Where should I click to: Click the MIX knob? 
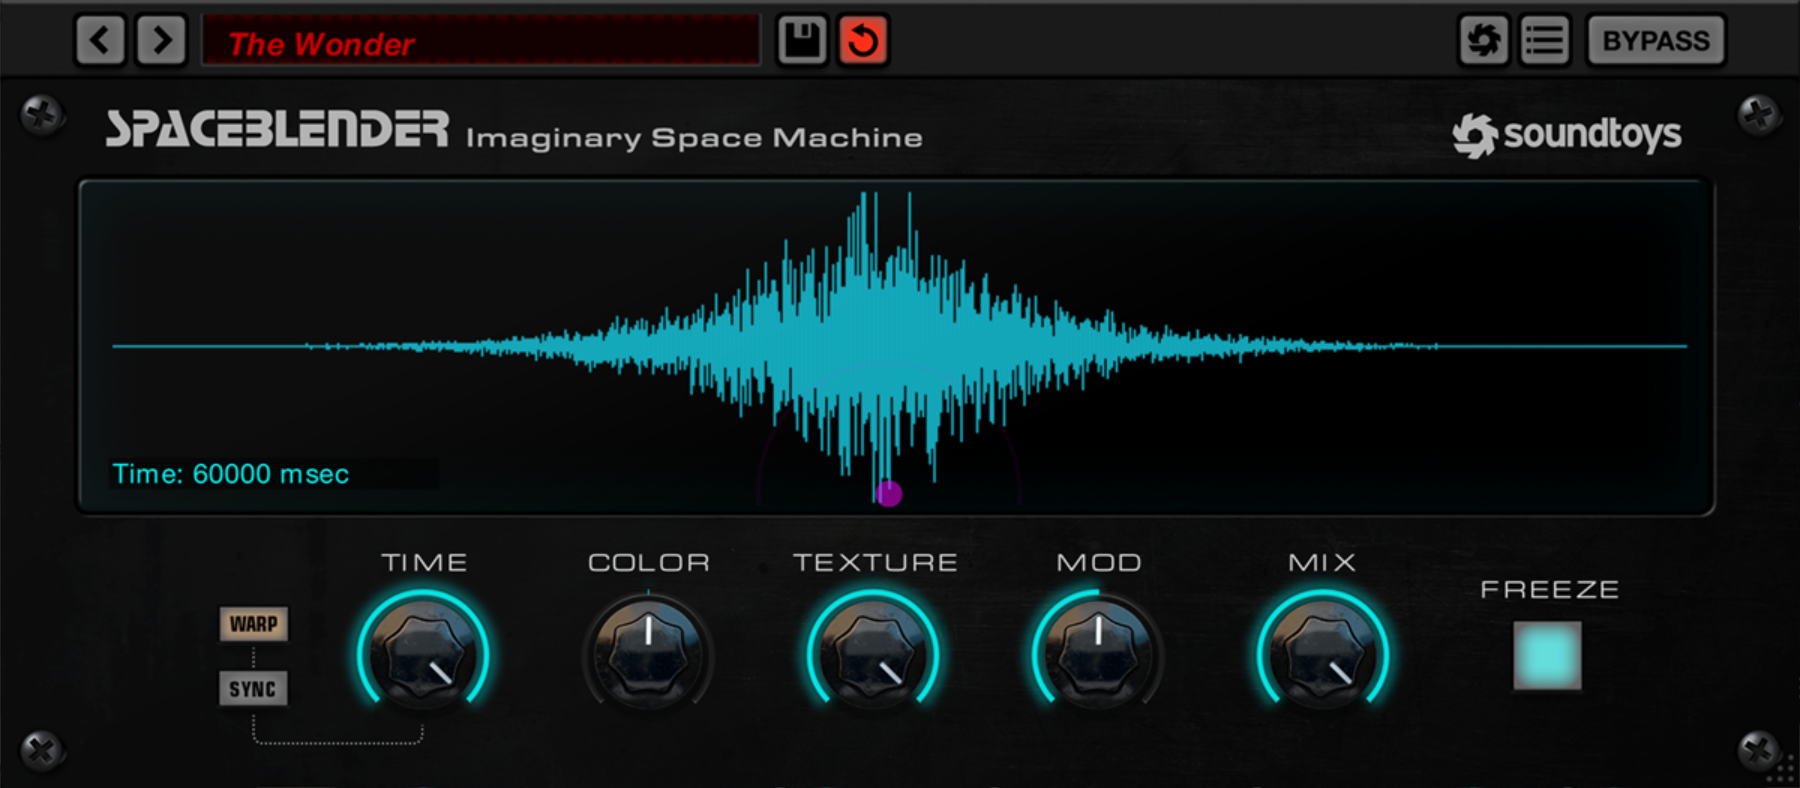(1323, 654)
